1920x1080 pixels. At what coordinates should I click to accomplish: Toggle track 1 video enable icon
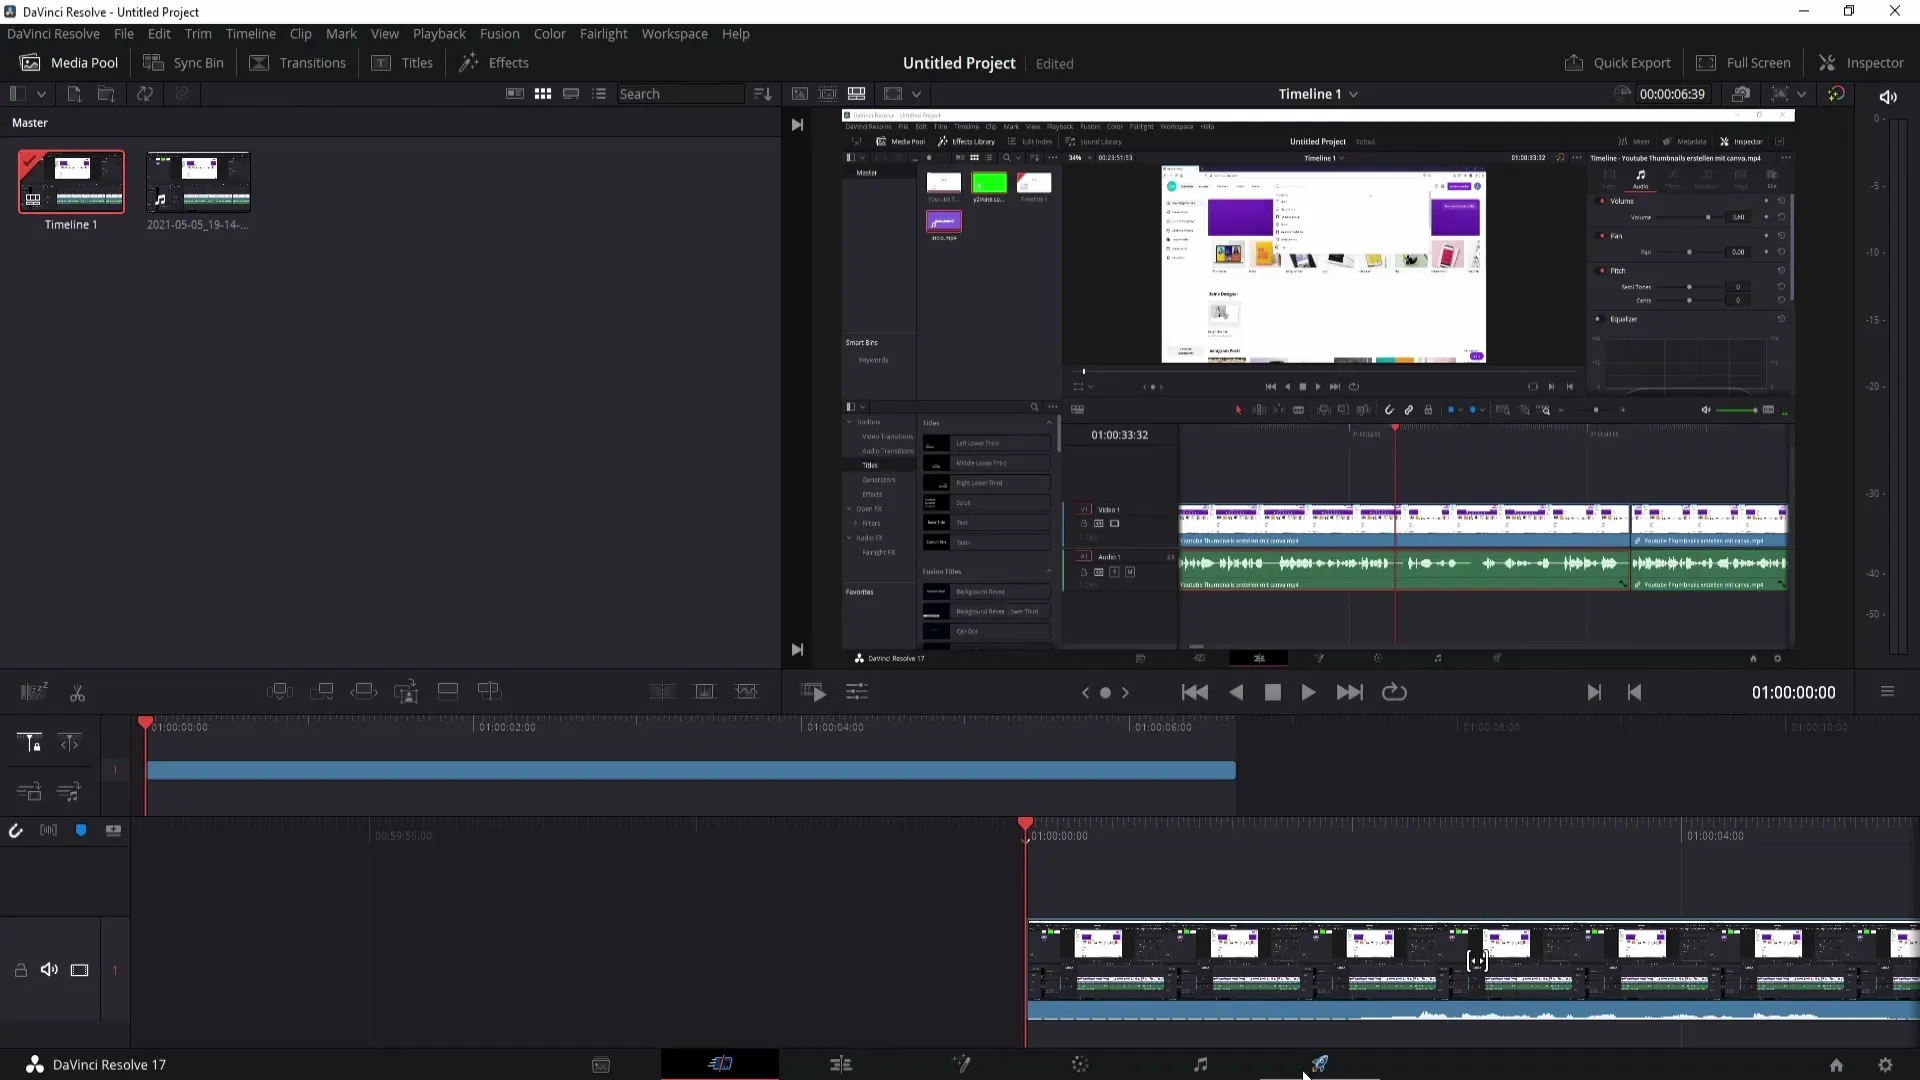79,970
